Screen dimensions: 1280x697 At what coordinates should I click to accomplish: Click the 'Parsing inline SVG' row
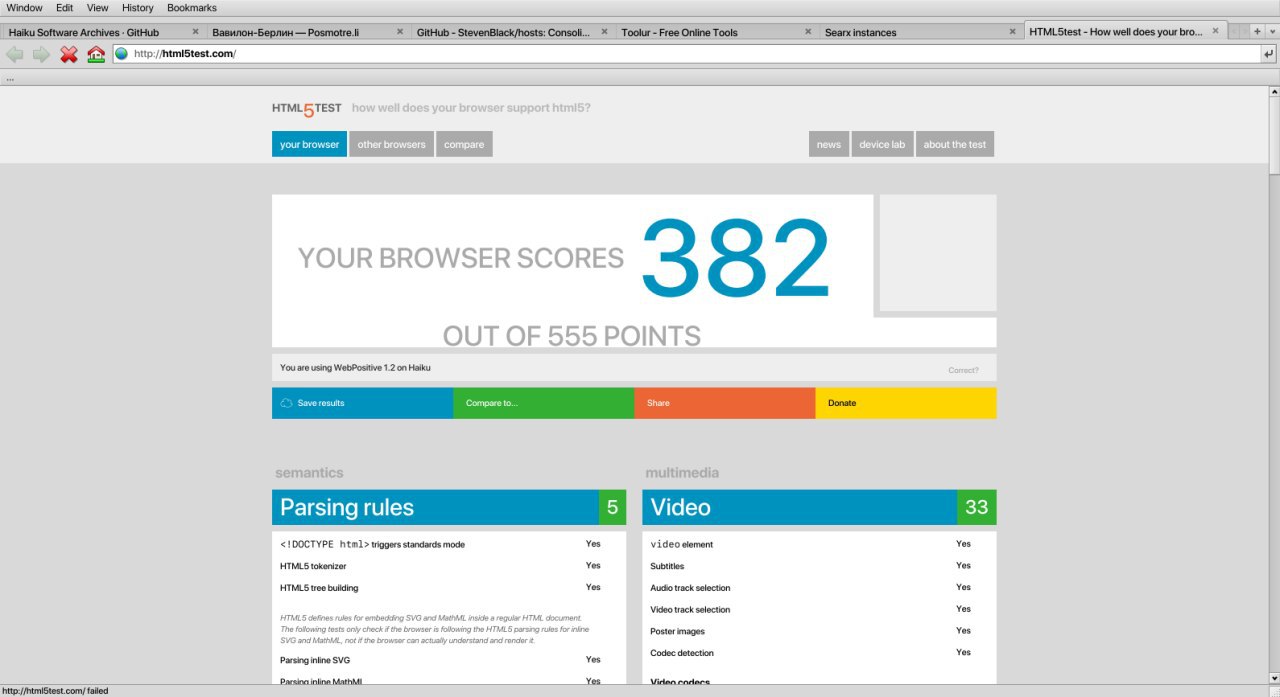point(449,660)
